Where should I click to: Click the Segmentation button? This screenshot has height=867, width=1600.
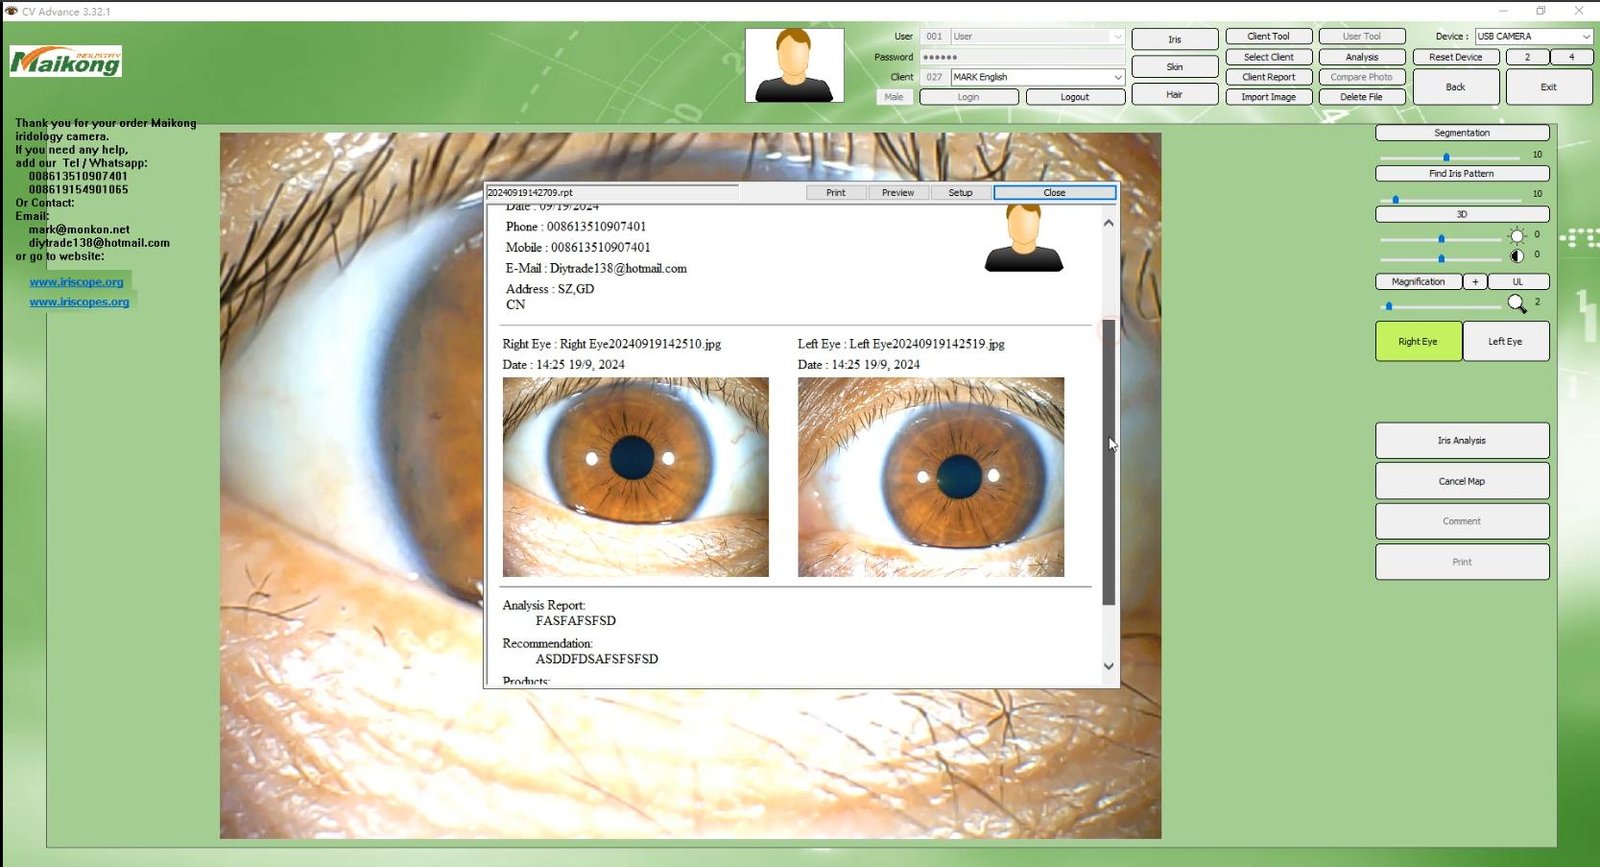1462,133
